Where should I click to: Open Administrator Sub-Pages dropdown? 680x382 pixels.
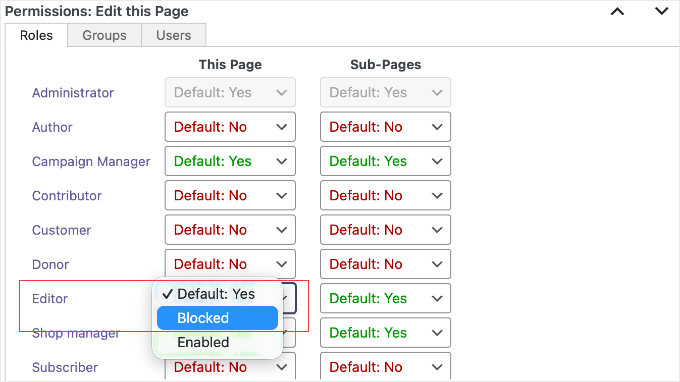pos(385,92)
